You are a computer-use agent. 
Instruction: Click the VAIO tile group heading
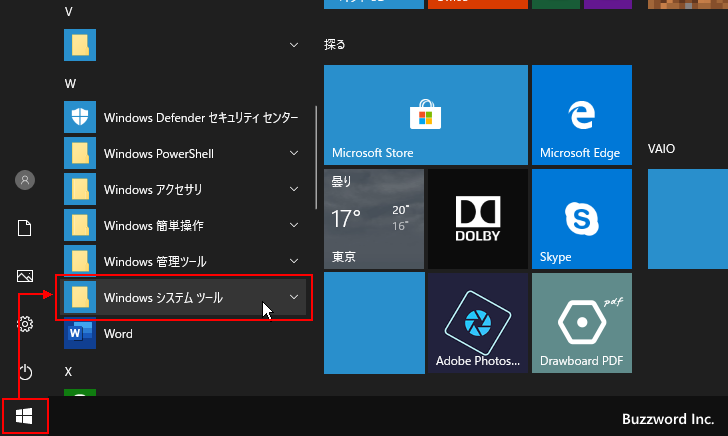[x=661, y=149]
